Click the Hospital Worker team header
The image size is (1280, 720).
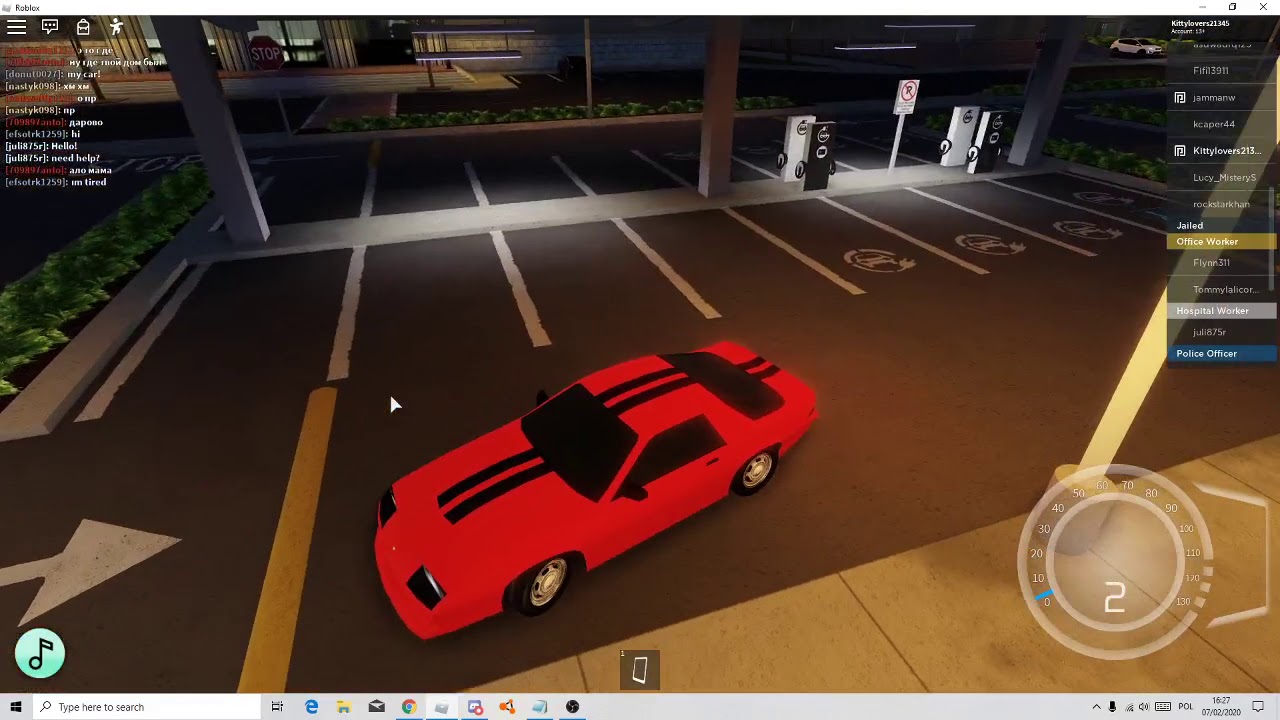tap(1220, 311)
